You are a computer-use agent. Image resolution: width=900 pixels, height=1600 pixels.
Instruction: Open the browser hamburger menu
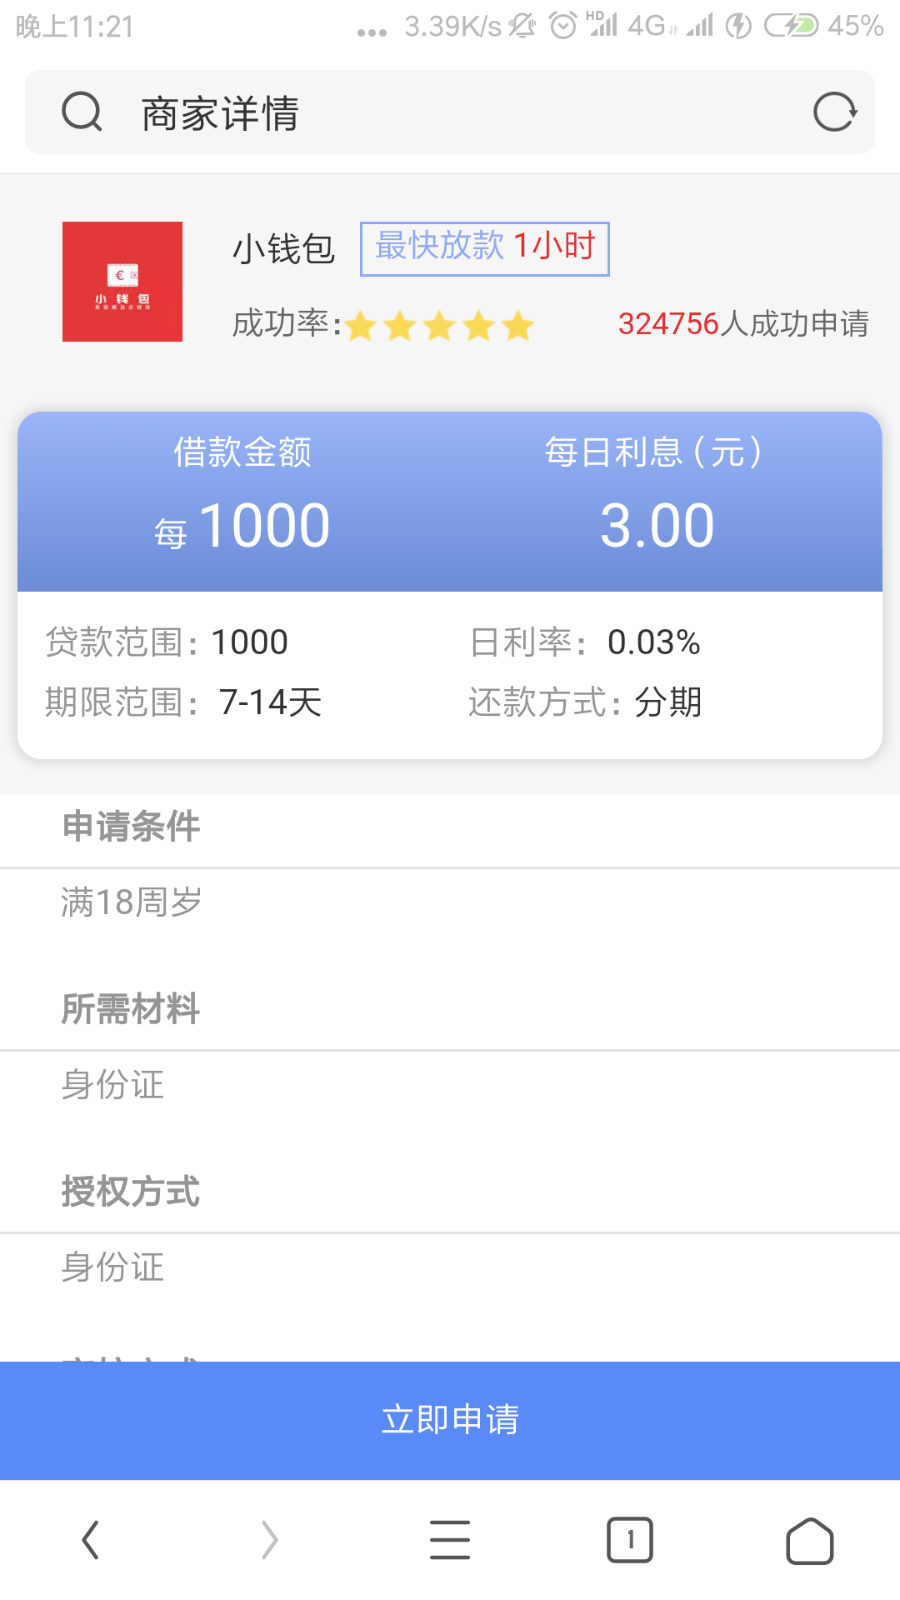coord(450,1540)
